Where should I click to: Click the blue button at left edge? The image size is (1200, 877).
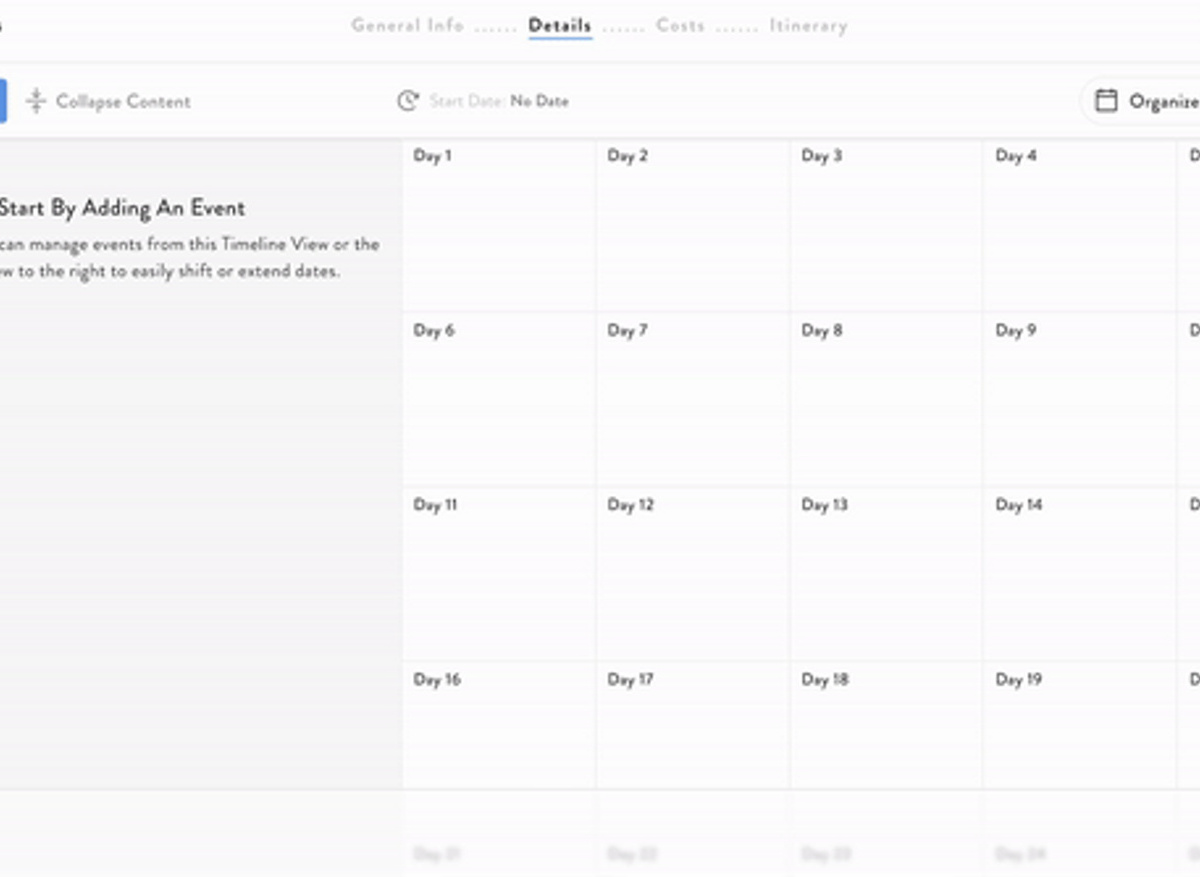(x=2, y=101)
